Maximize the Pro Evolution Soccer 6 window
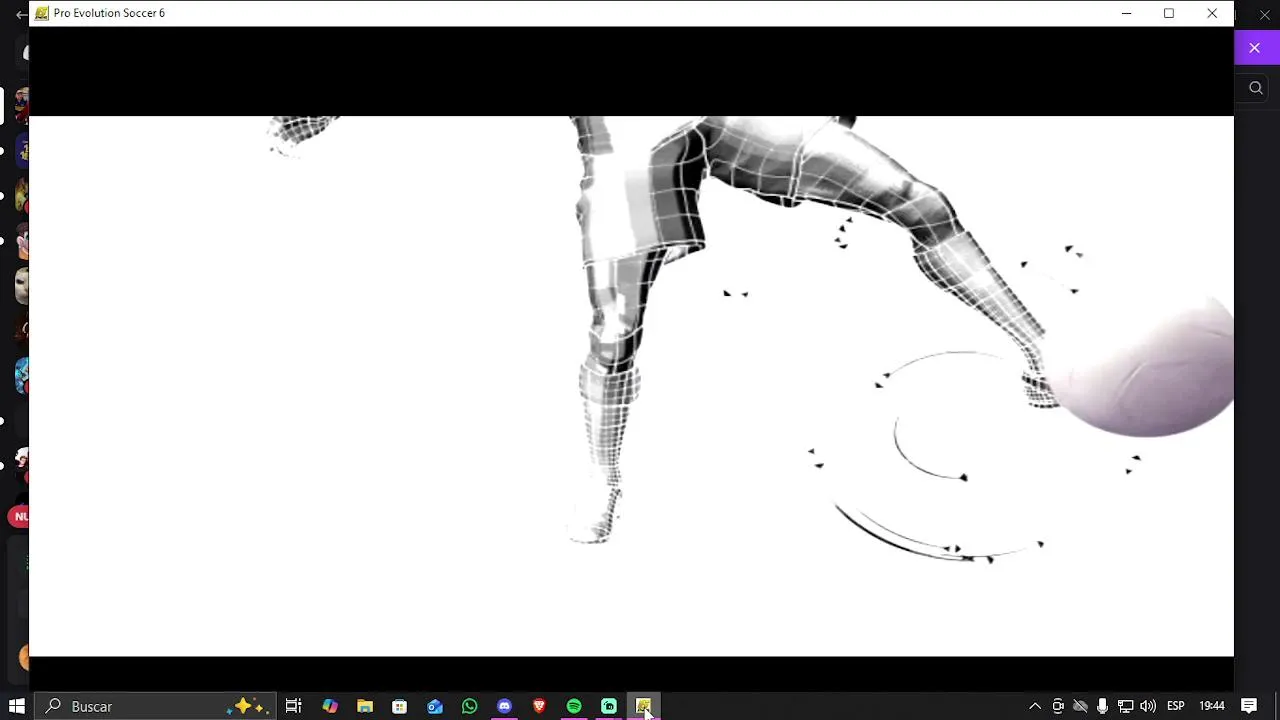The width and height of the screenshot is (1280, 720). point(1169,13)
